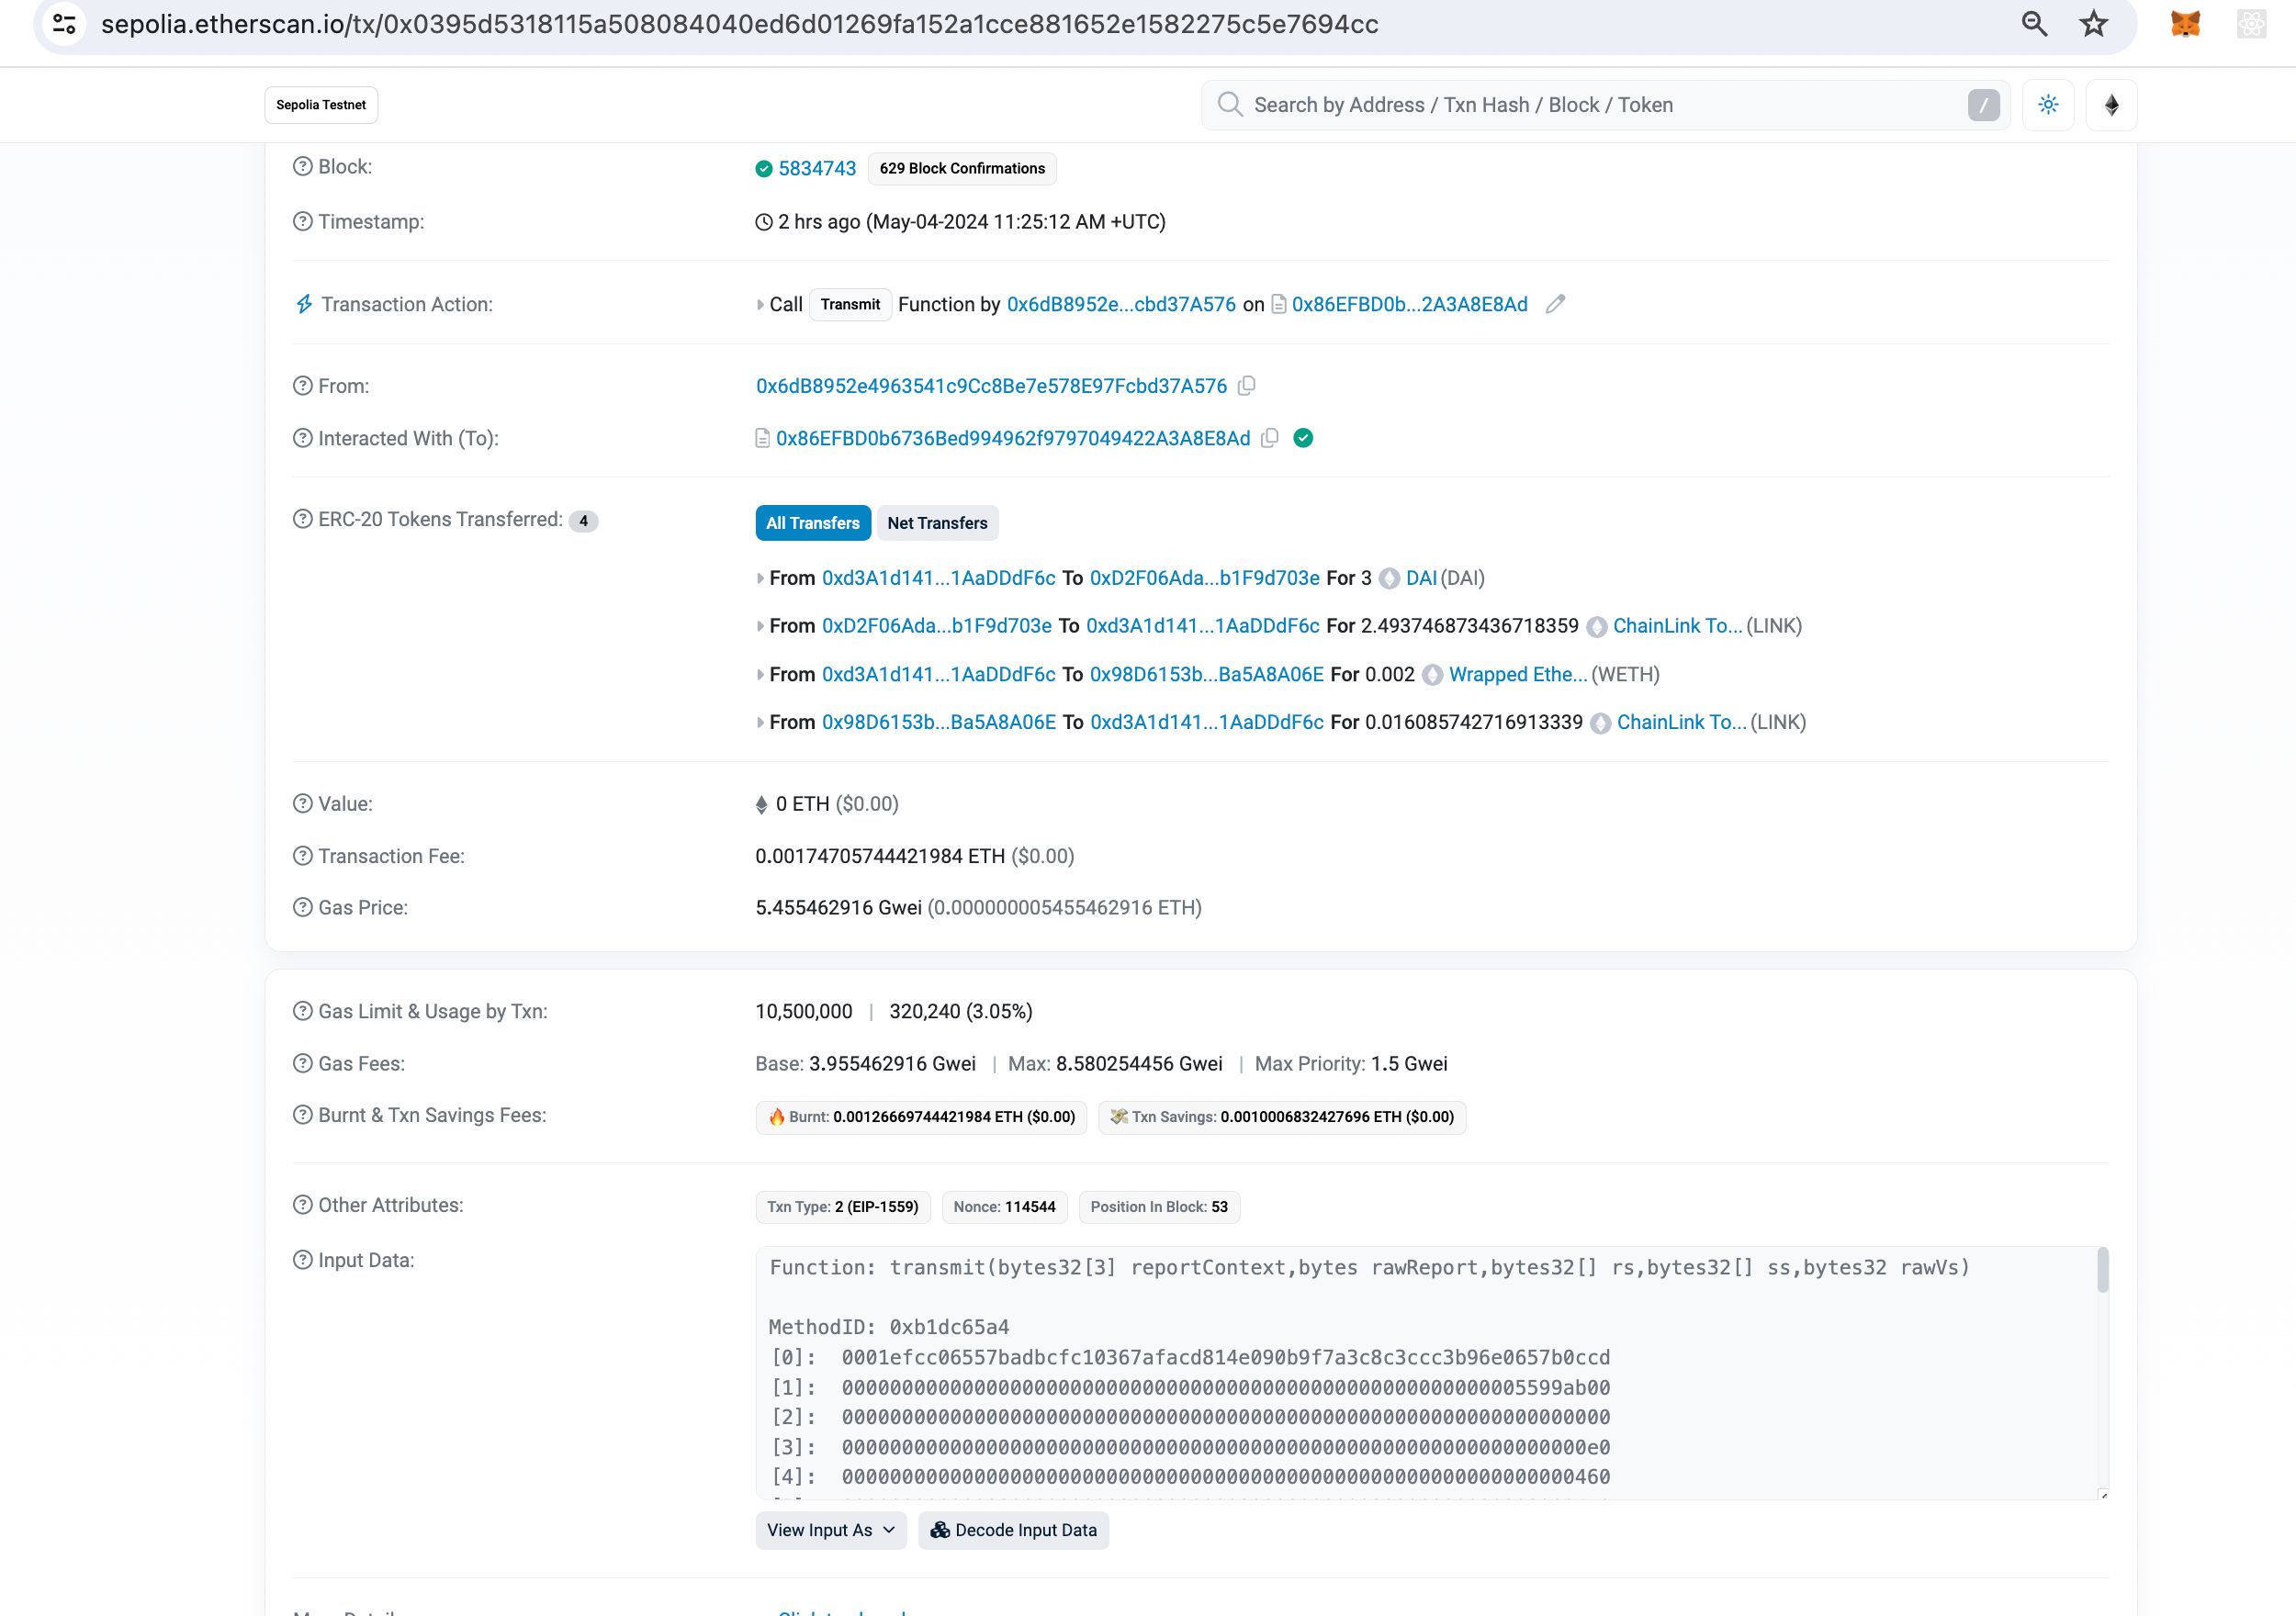Click the edit/pencil icon next to contract
2296x1616 pixels.
(1553, 304)
